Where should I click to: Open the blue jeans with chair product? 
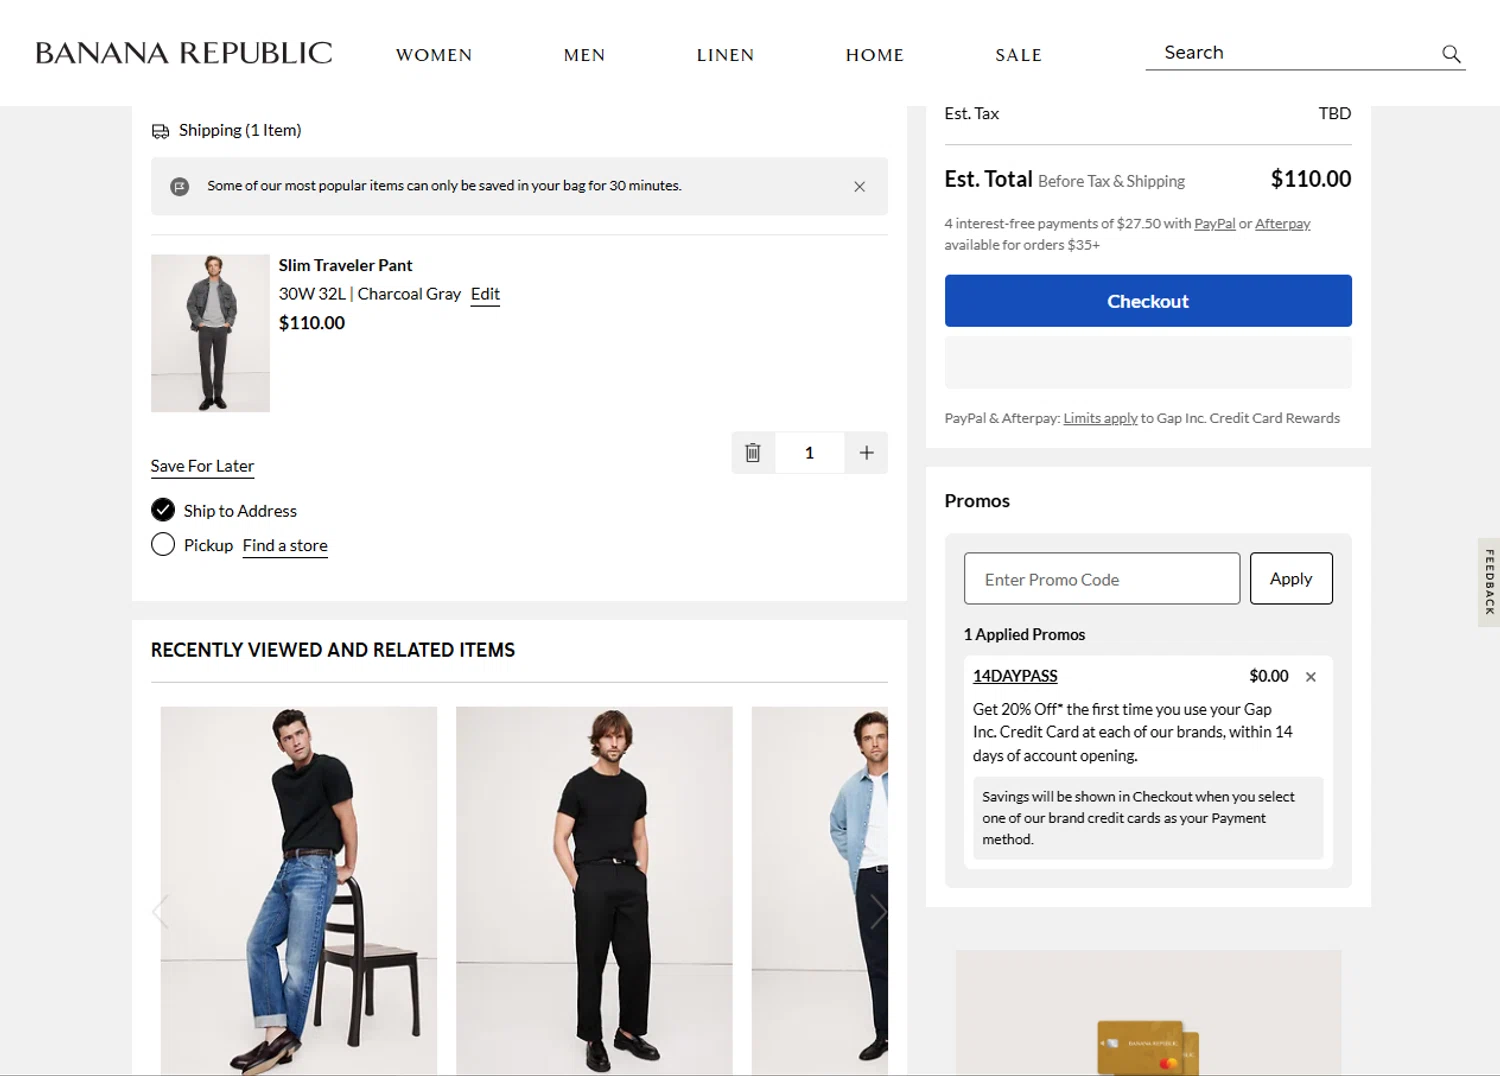point(299,890)
